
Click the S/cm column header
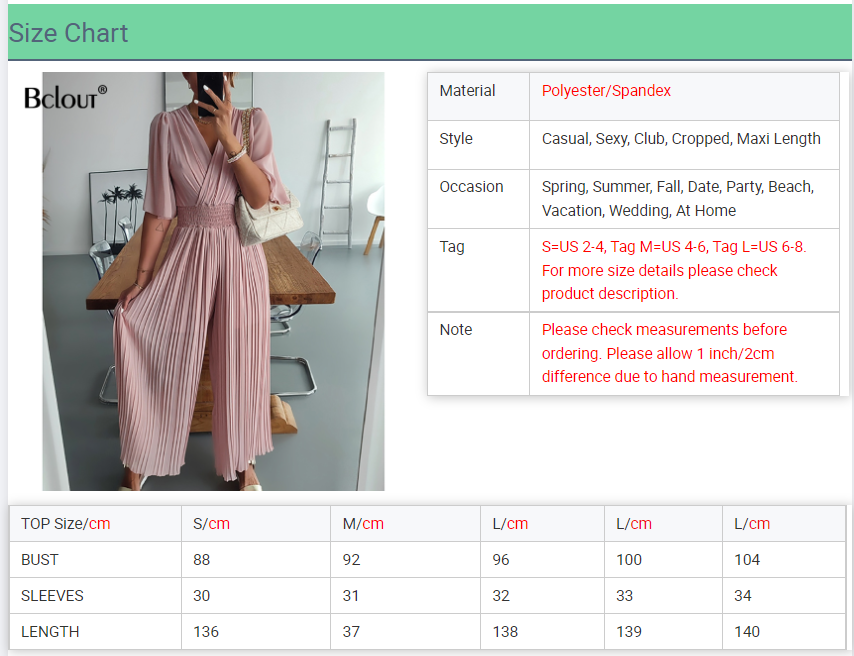(x=211, y=524)
